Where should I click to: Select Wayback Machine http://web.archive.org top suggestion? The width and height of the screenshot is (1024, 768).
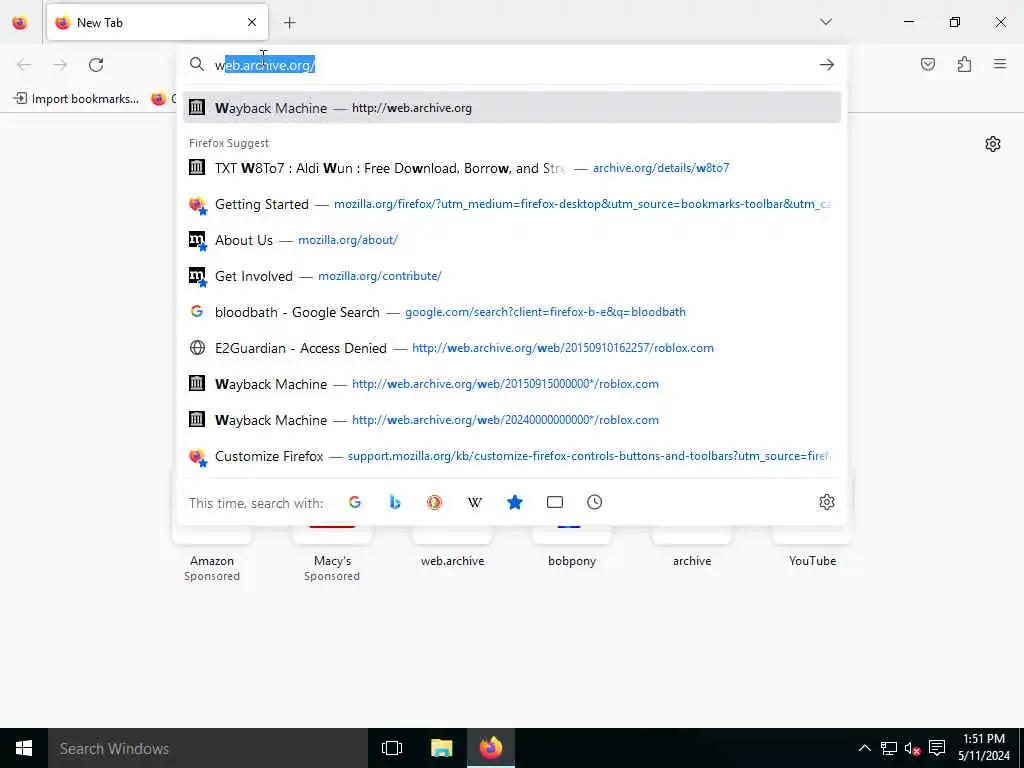512,108
